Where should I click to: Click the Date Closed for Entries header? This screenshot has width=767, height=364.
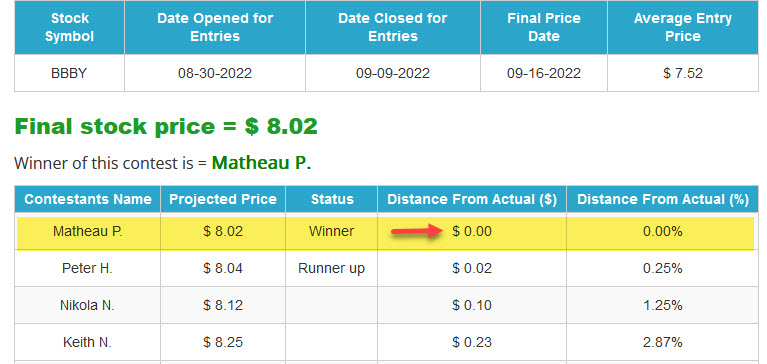(393, 27)
